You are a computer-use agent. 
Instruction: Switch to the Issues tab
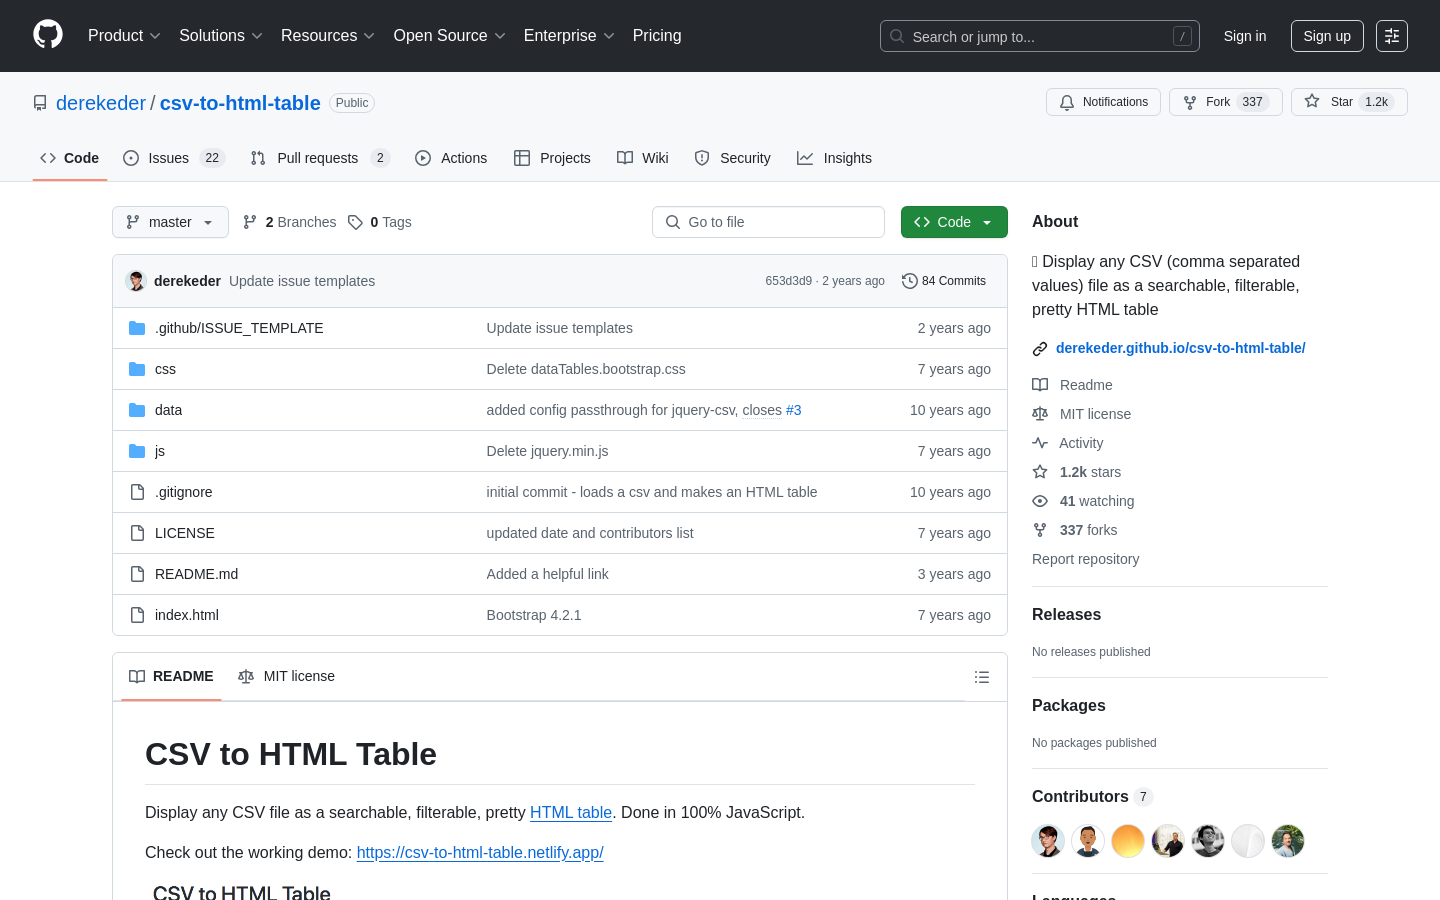174,158
